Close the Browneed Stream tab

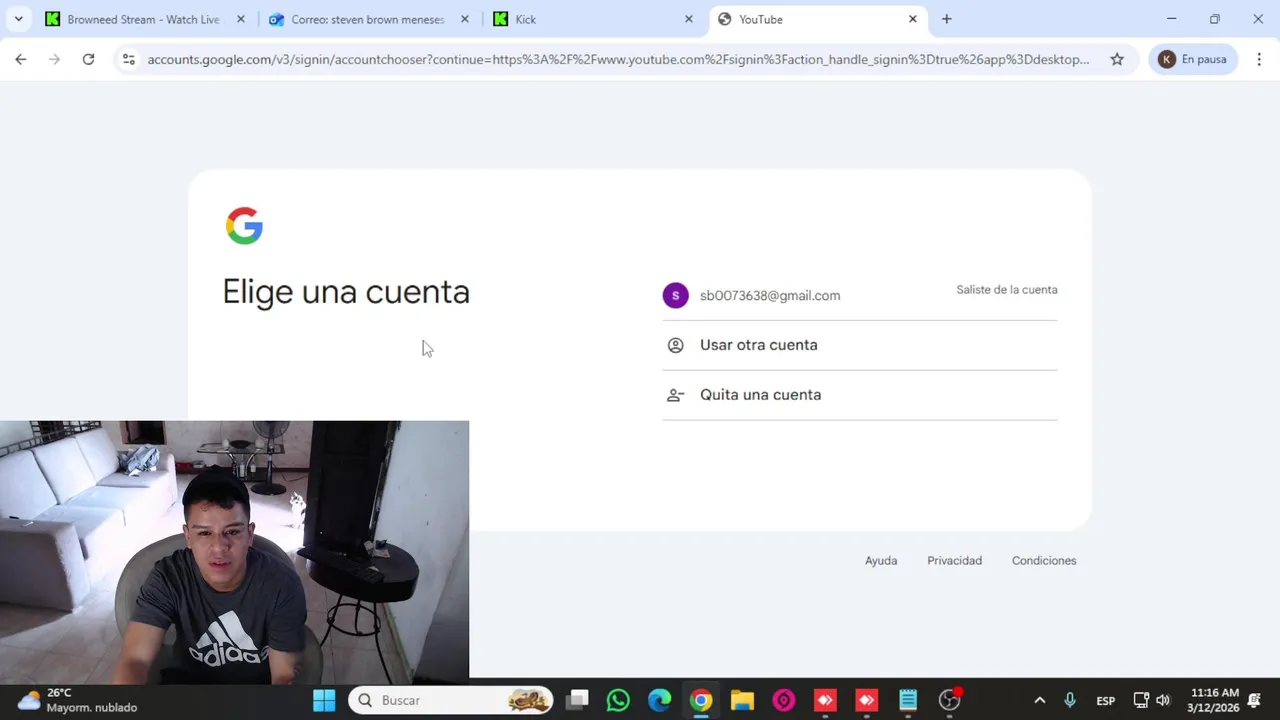(x=240, y=19)
